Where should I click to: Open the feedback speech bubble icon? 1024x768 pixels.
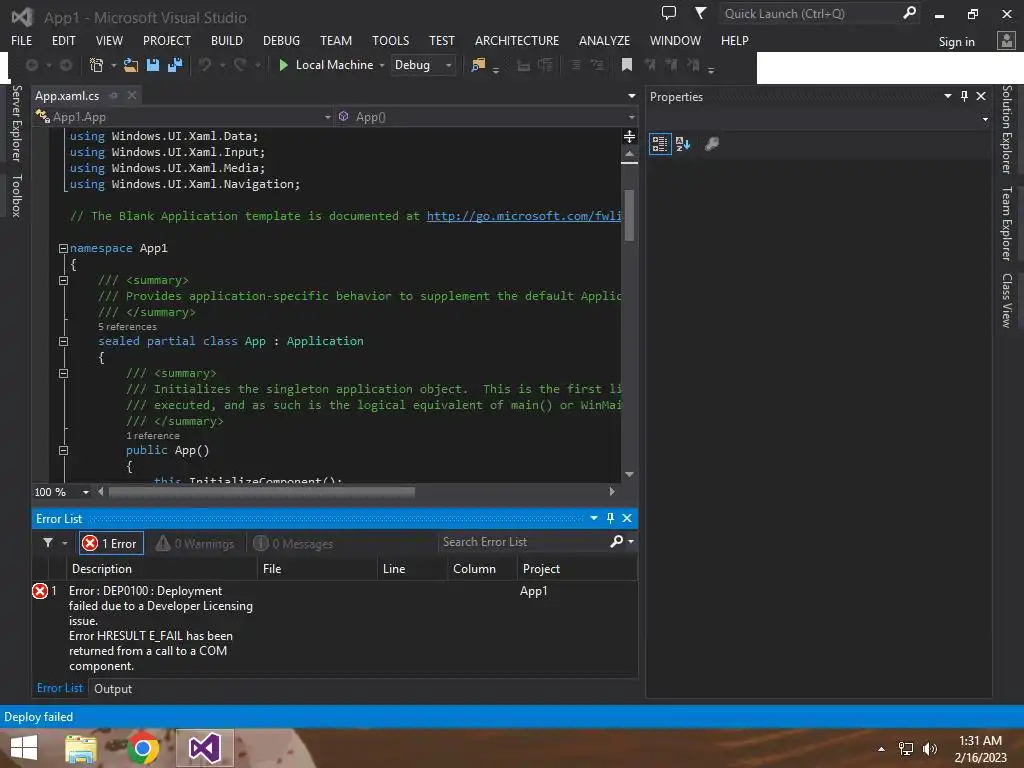[x=669, y=13]
